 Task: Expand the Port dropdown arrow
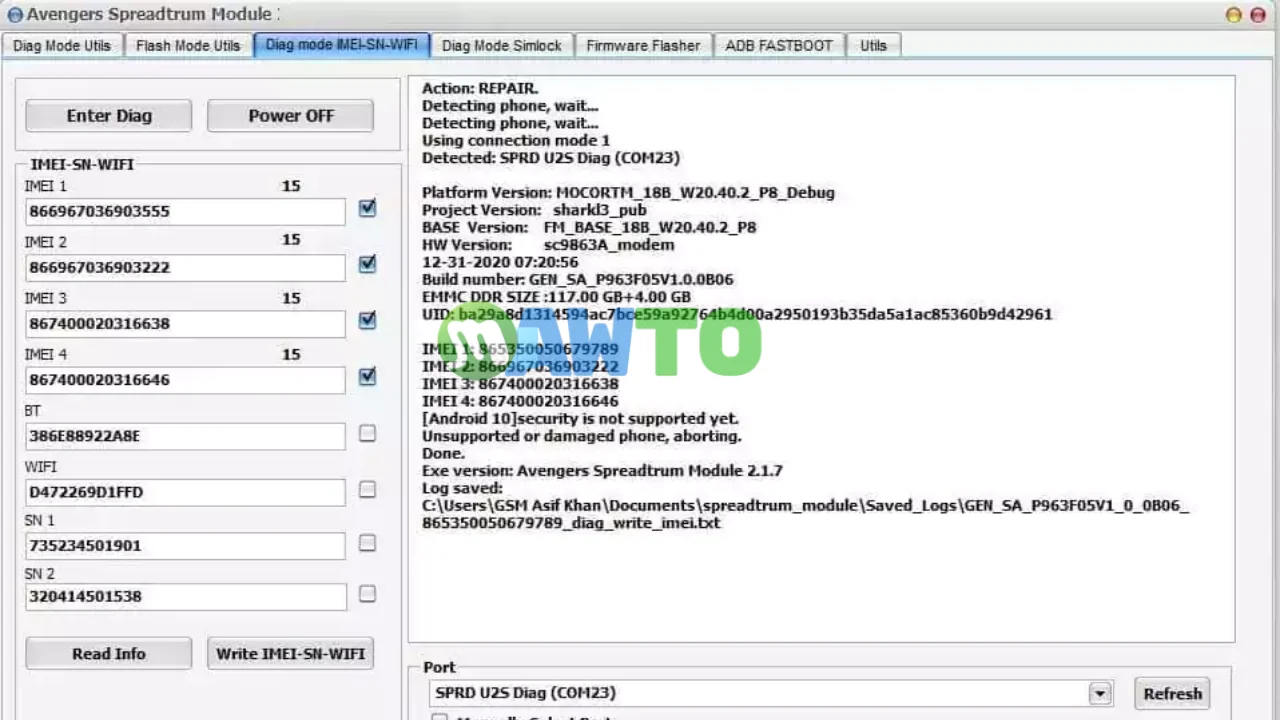pos(1101,693)
